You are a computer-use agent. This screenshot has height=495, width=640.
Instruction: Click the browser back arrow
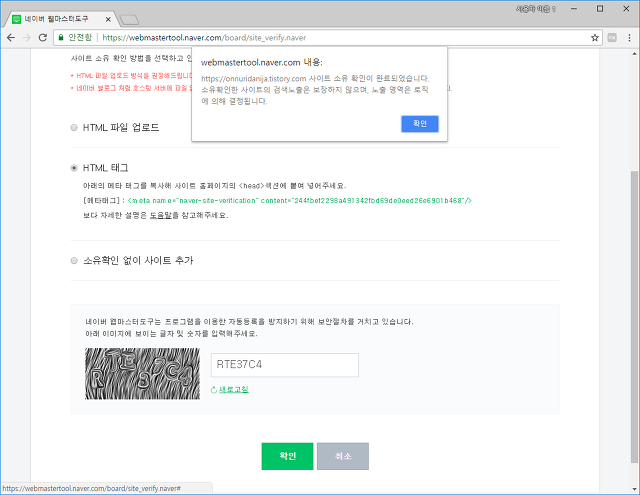[x=11, y=38]
